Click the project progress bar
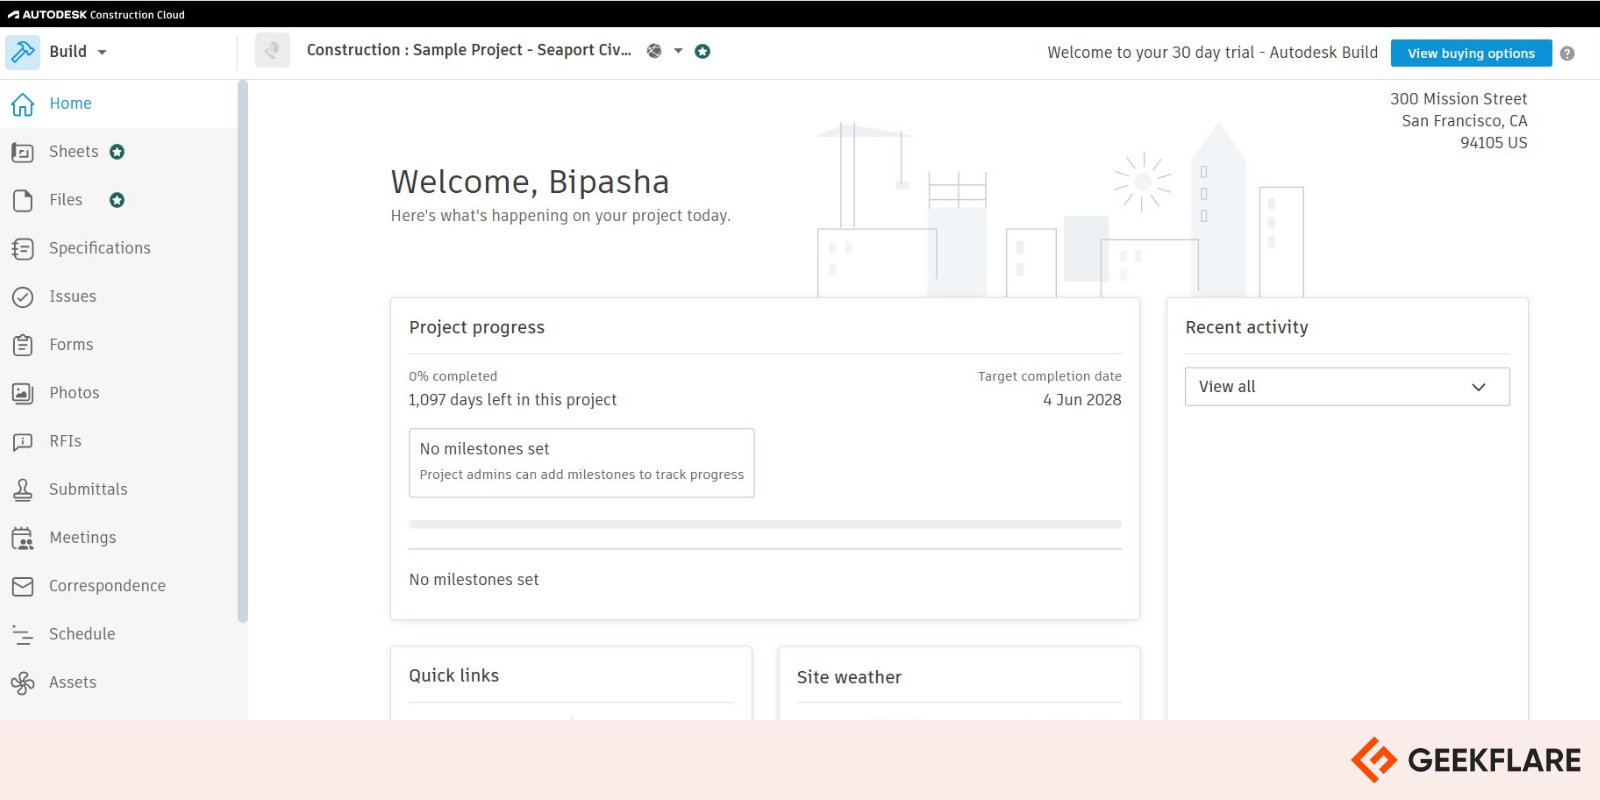The image size is (1600, 800). click(x=764, y=524)
